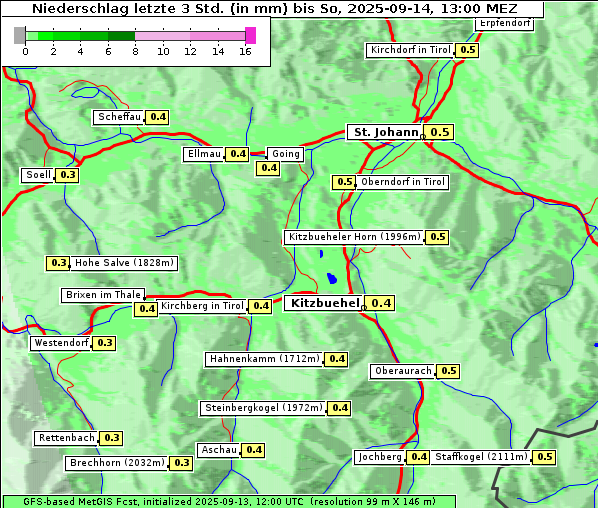This screenshot has width=598, height=508.
Task: Select the 0.4 value next to Ellmau
Action: tap(237, 154)
